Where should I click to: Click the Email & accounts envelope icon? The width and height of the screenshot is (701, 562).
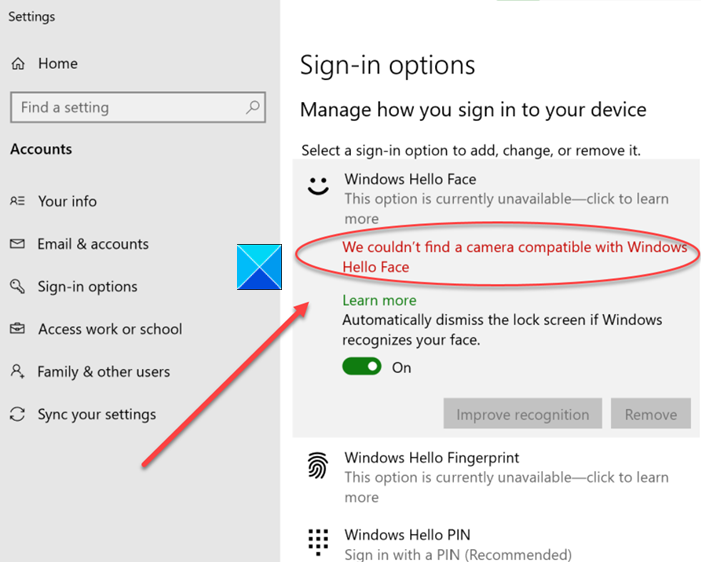(x=17, y=244)
